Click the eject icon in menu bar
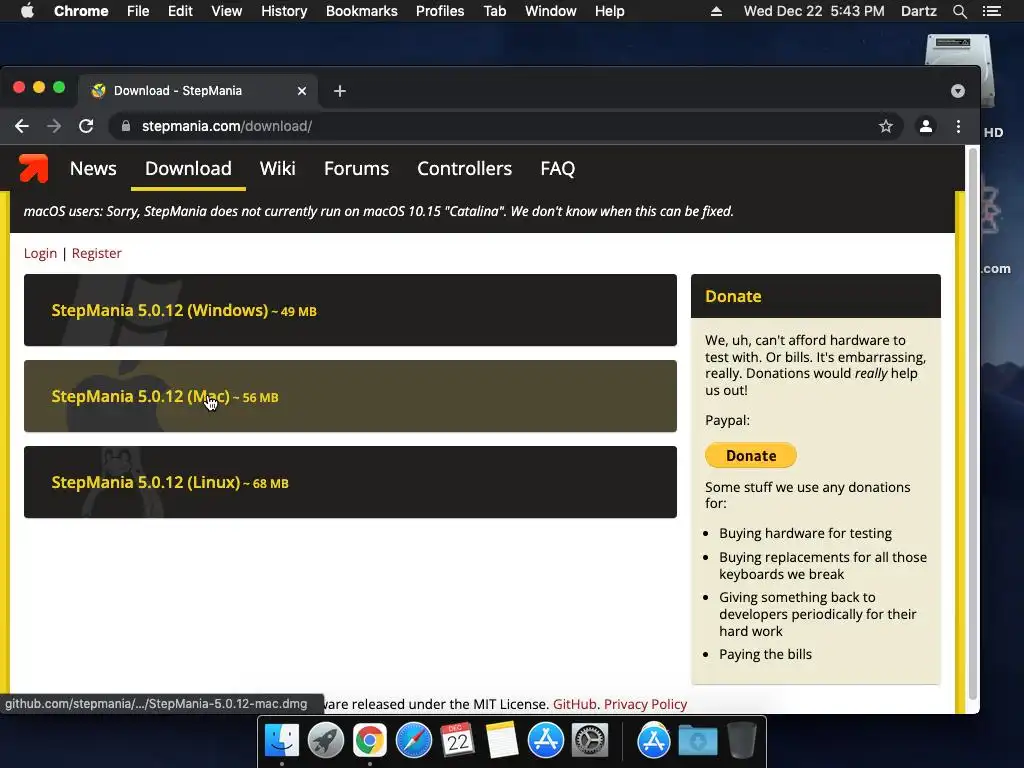The width and height of the screenshot is (1024, 768). click(x=716, y=11)
